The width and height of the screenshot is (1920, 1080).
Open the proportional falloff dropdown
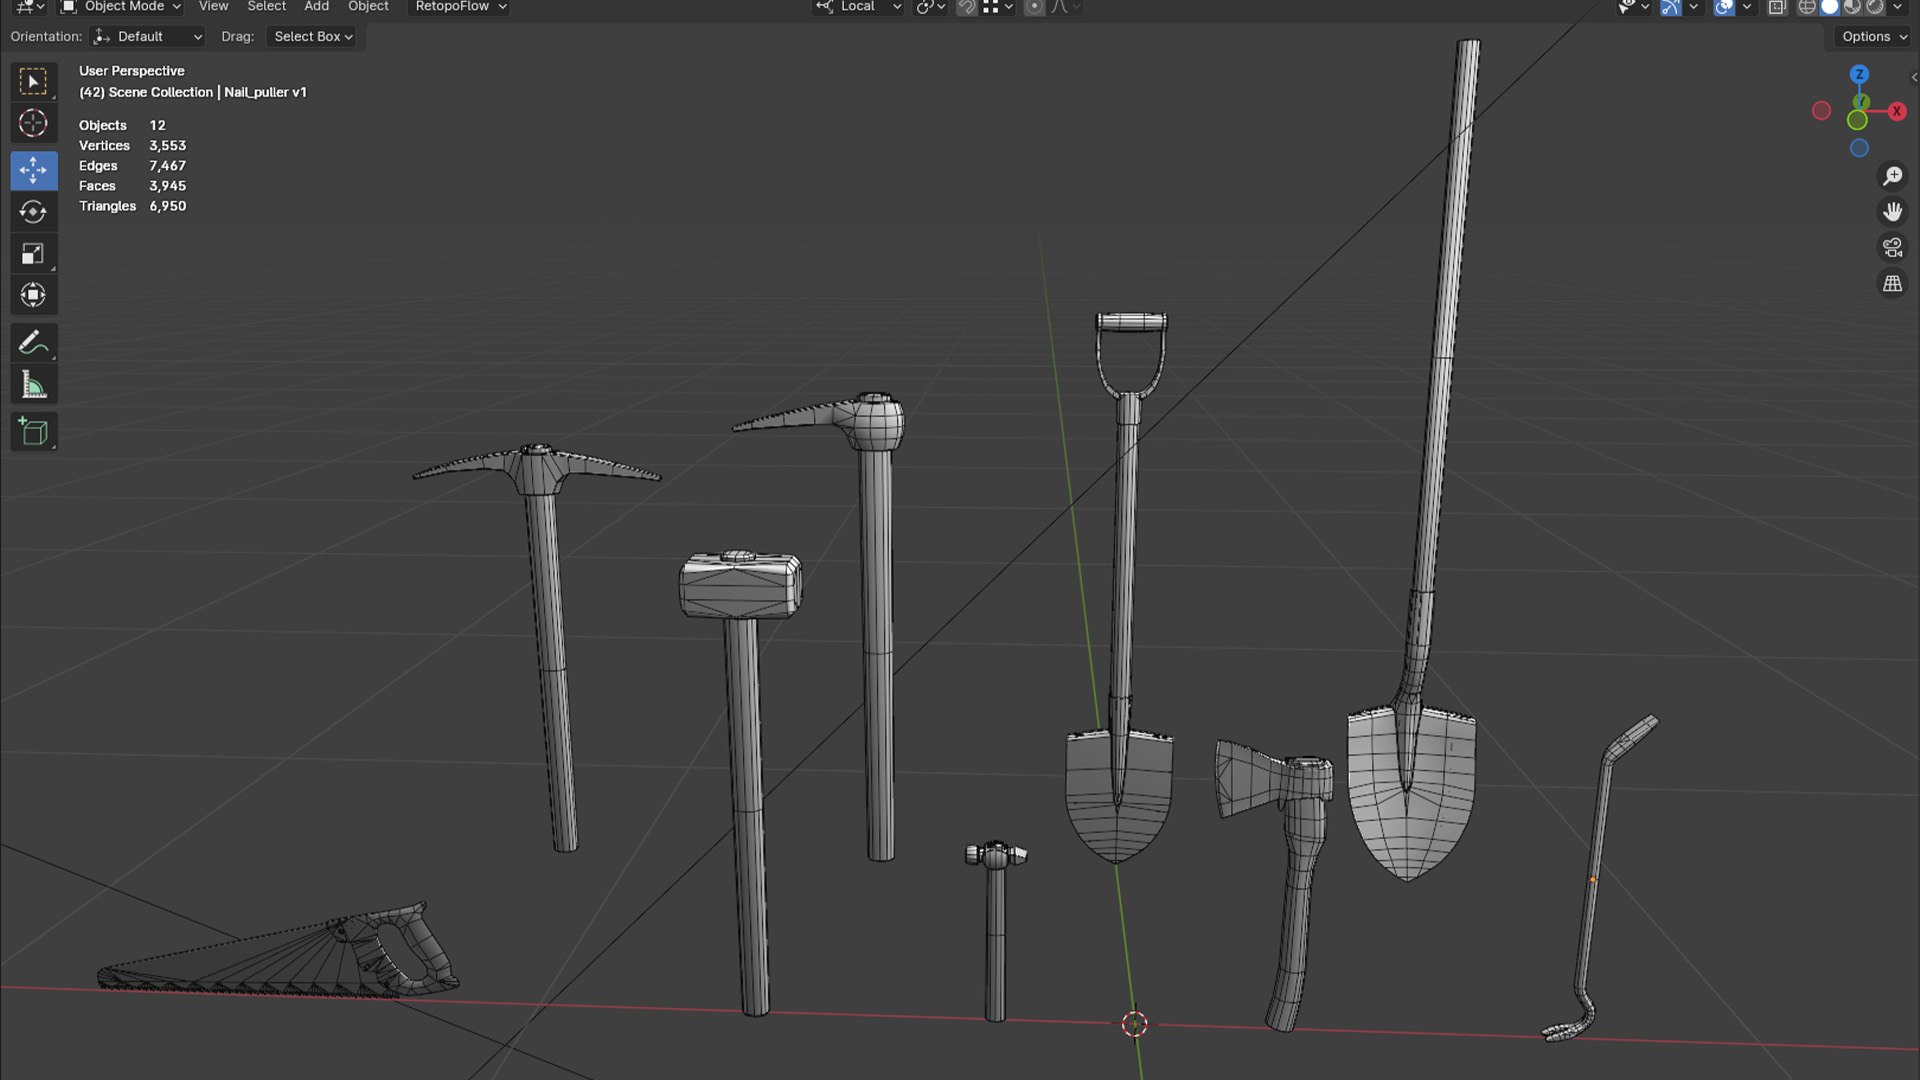[1066, 7]
